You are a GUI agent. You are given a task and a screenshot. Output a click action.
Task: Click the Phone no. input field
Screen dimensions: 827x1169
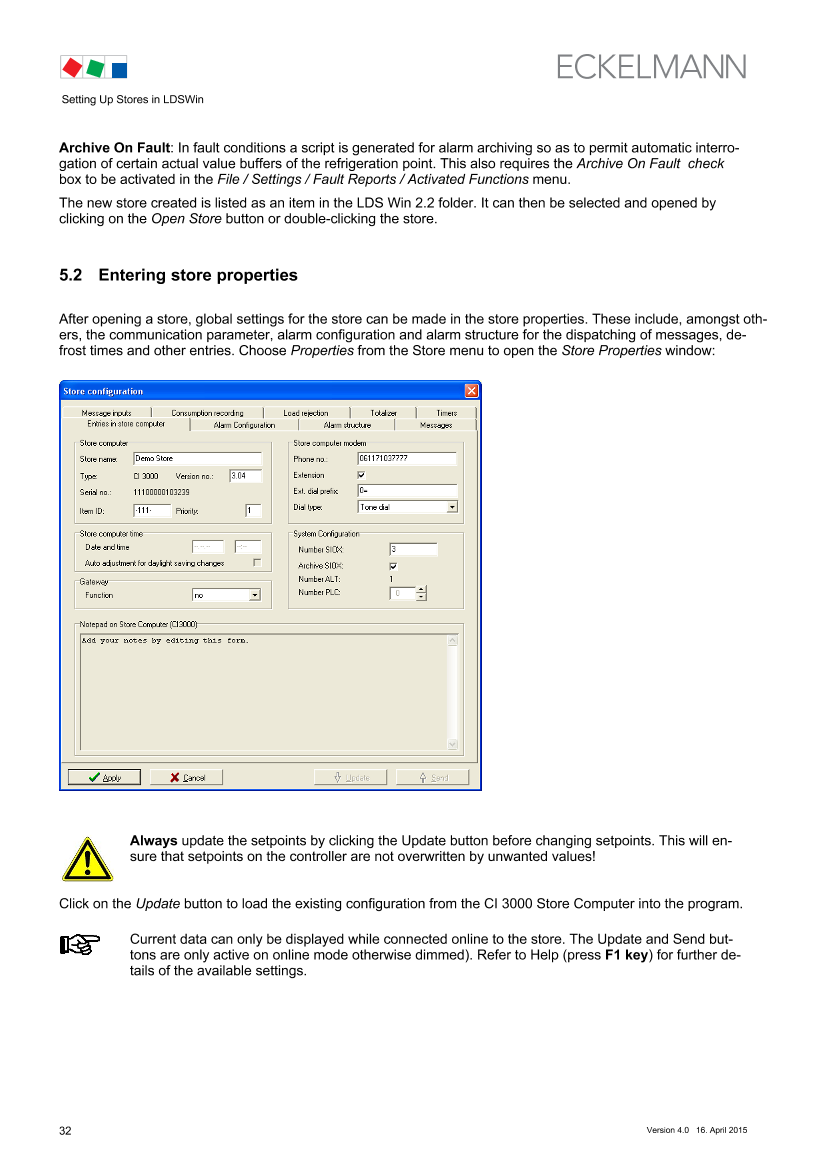pyautogui.click(x=406, y=459)
